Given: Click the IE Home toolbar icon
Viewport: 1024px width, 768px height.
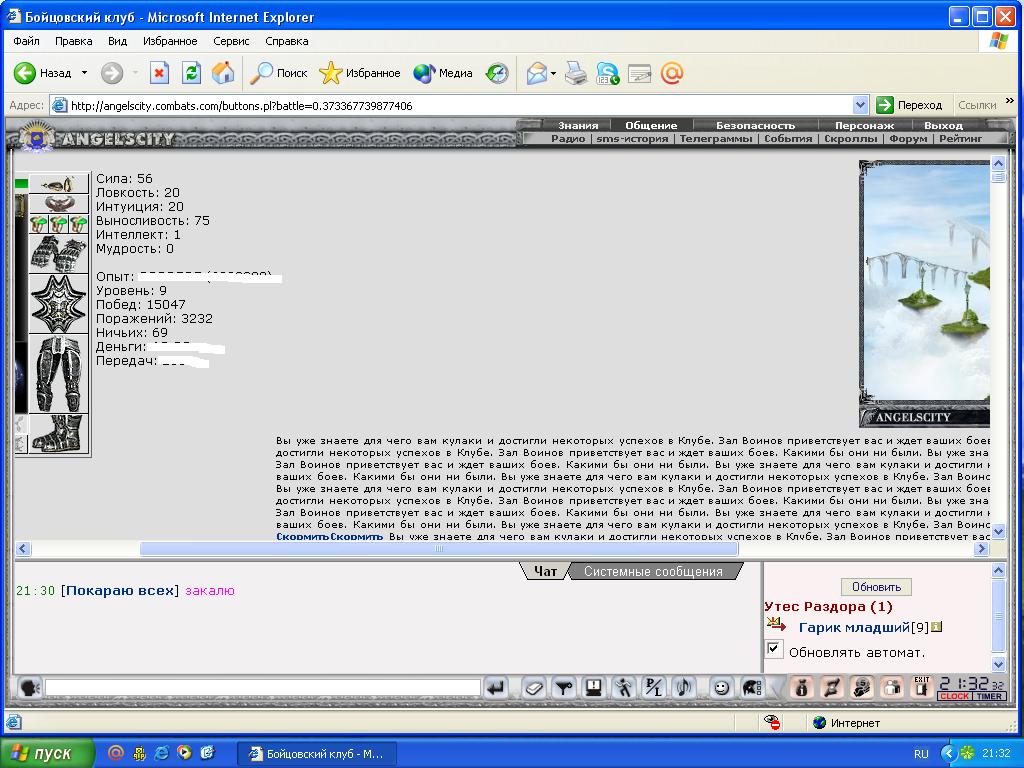Looking at the screenshot, I should (x=223, y=73).
